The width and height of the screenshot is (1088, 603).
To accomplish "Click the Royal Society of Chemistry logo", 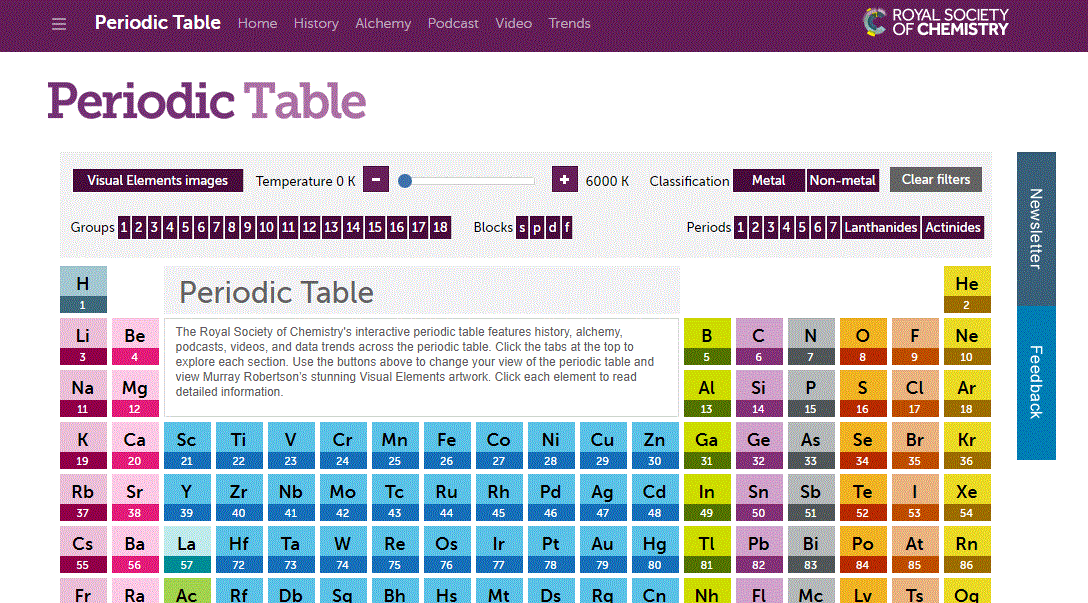I will coord(935,22).
